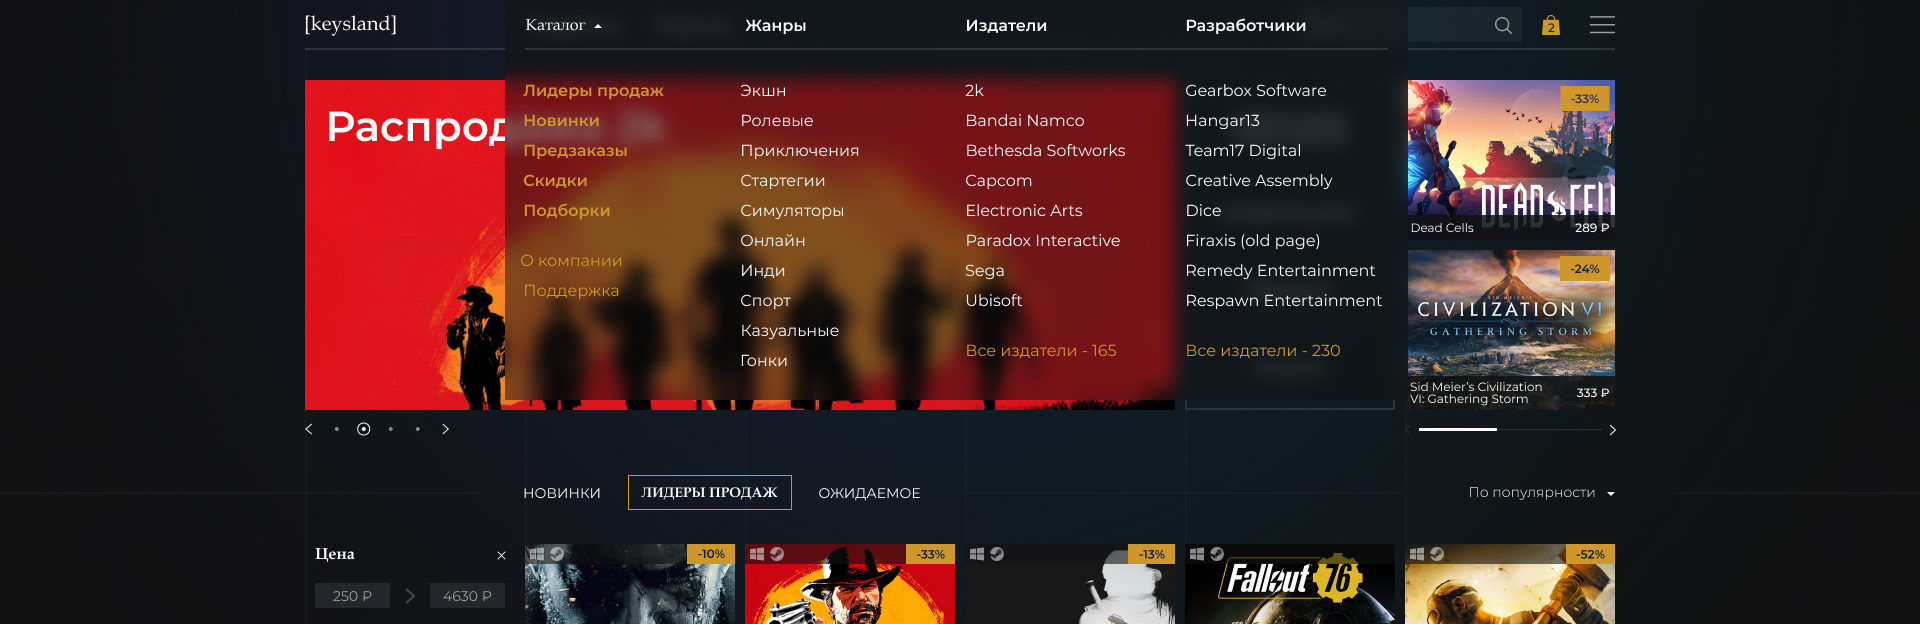1920x624 pixels.
Task: View Все издатели - 230 list
Action: click(x=1263, y=350)
